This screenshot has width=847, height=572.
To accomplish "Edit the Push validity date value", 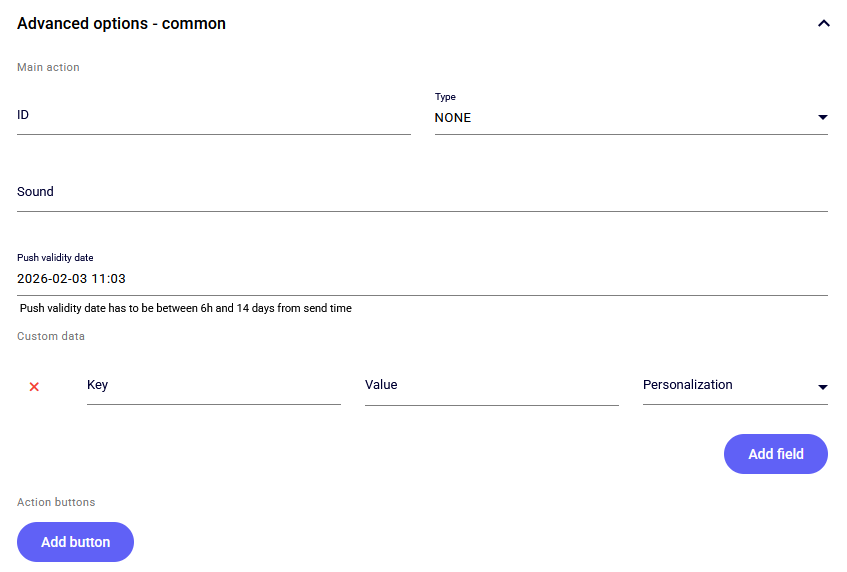I will point(422,279).
